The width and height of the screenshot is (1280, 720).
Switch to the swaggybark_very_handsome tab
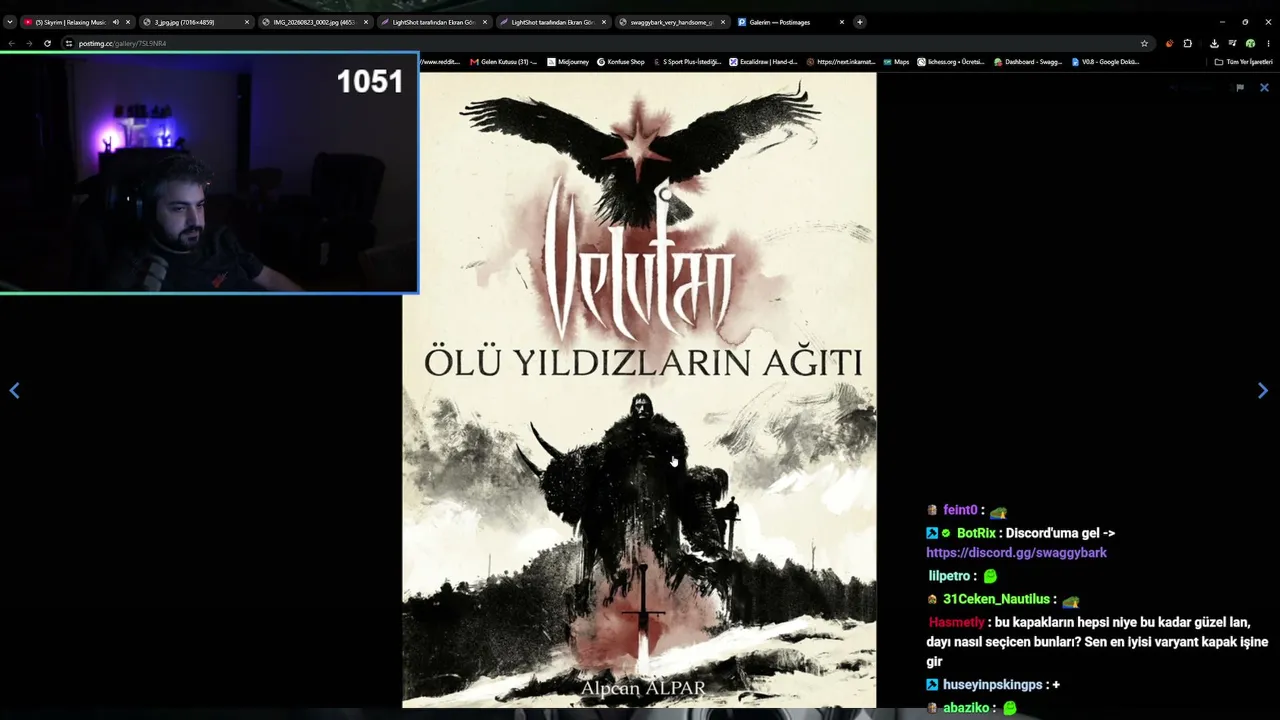coord(671,22)
